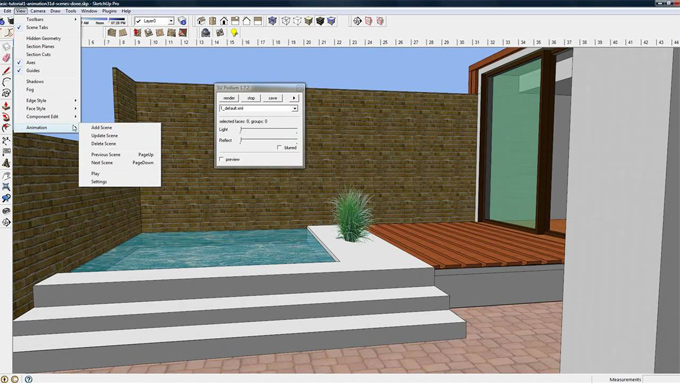This screenshot has height=383, width=680.
Task: Click the Podium arrow expand button
Action: [294, 98]
